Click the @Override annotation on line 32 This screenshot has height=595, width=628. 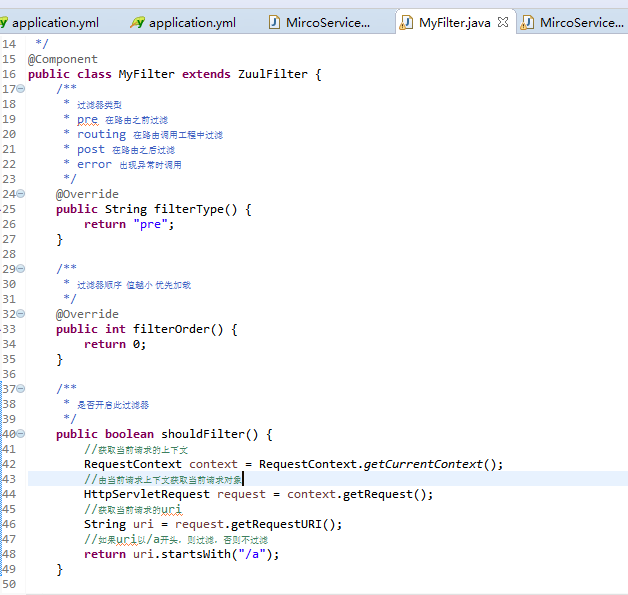tap(87, 314)
